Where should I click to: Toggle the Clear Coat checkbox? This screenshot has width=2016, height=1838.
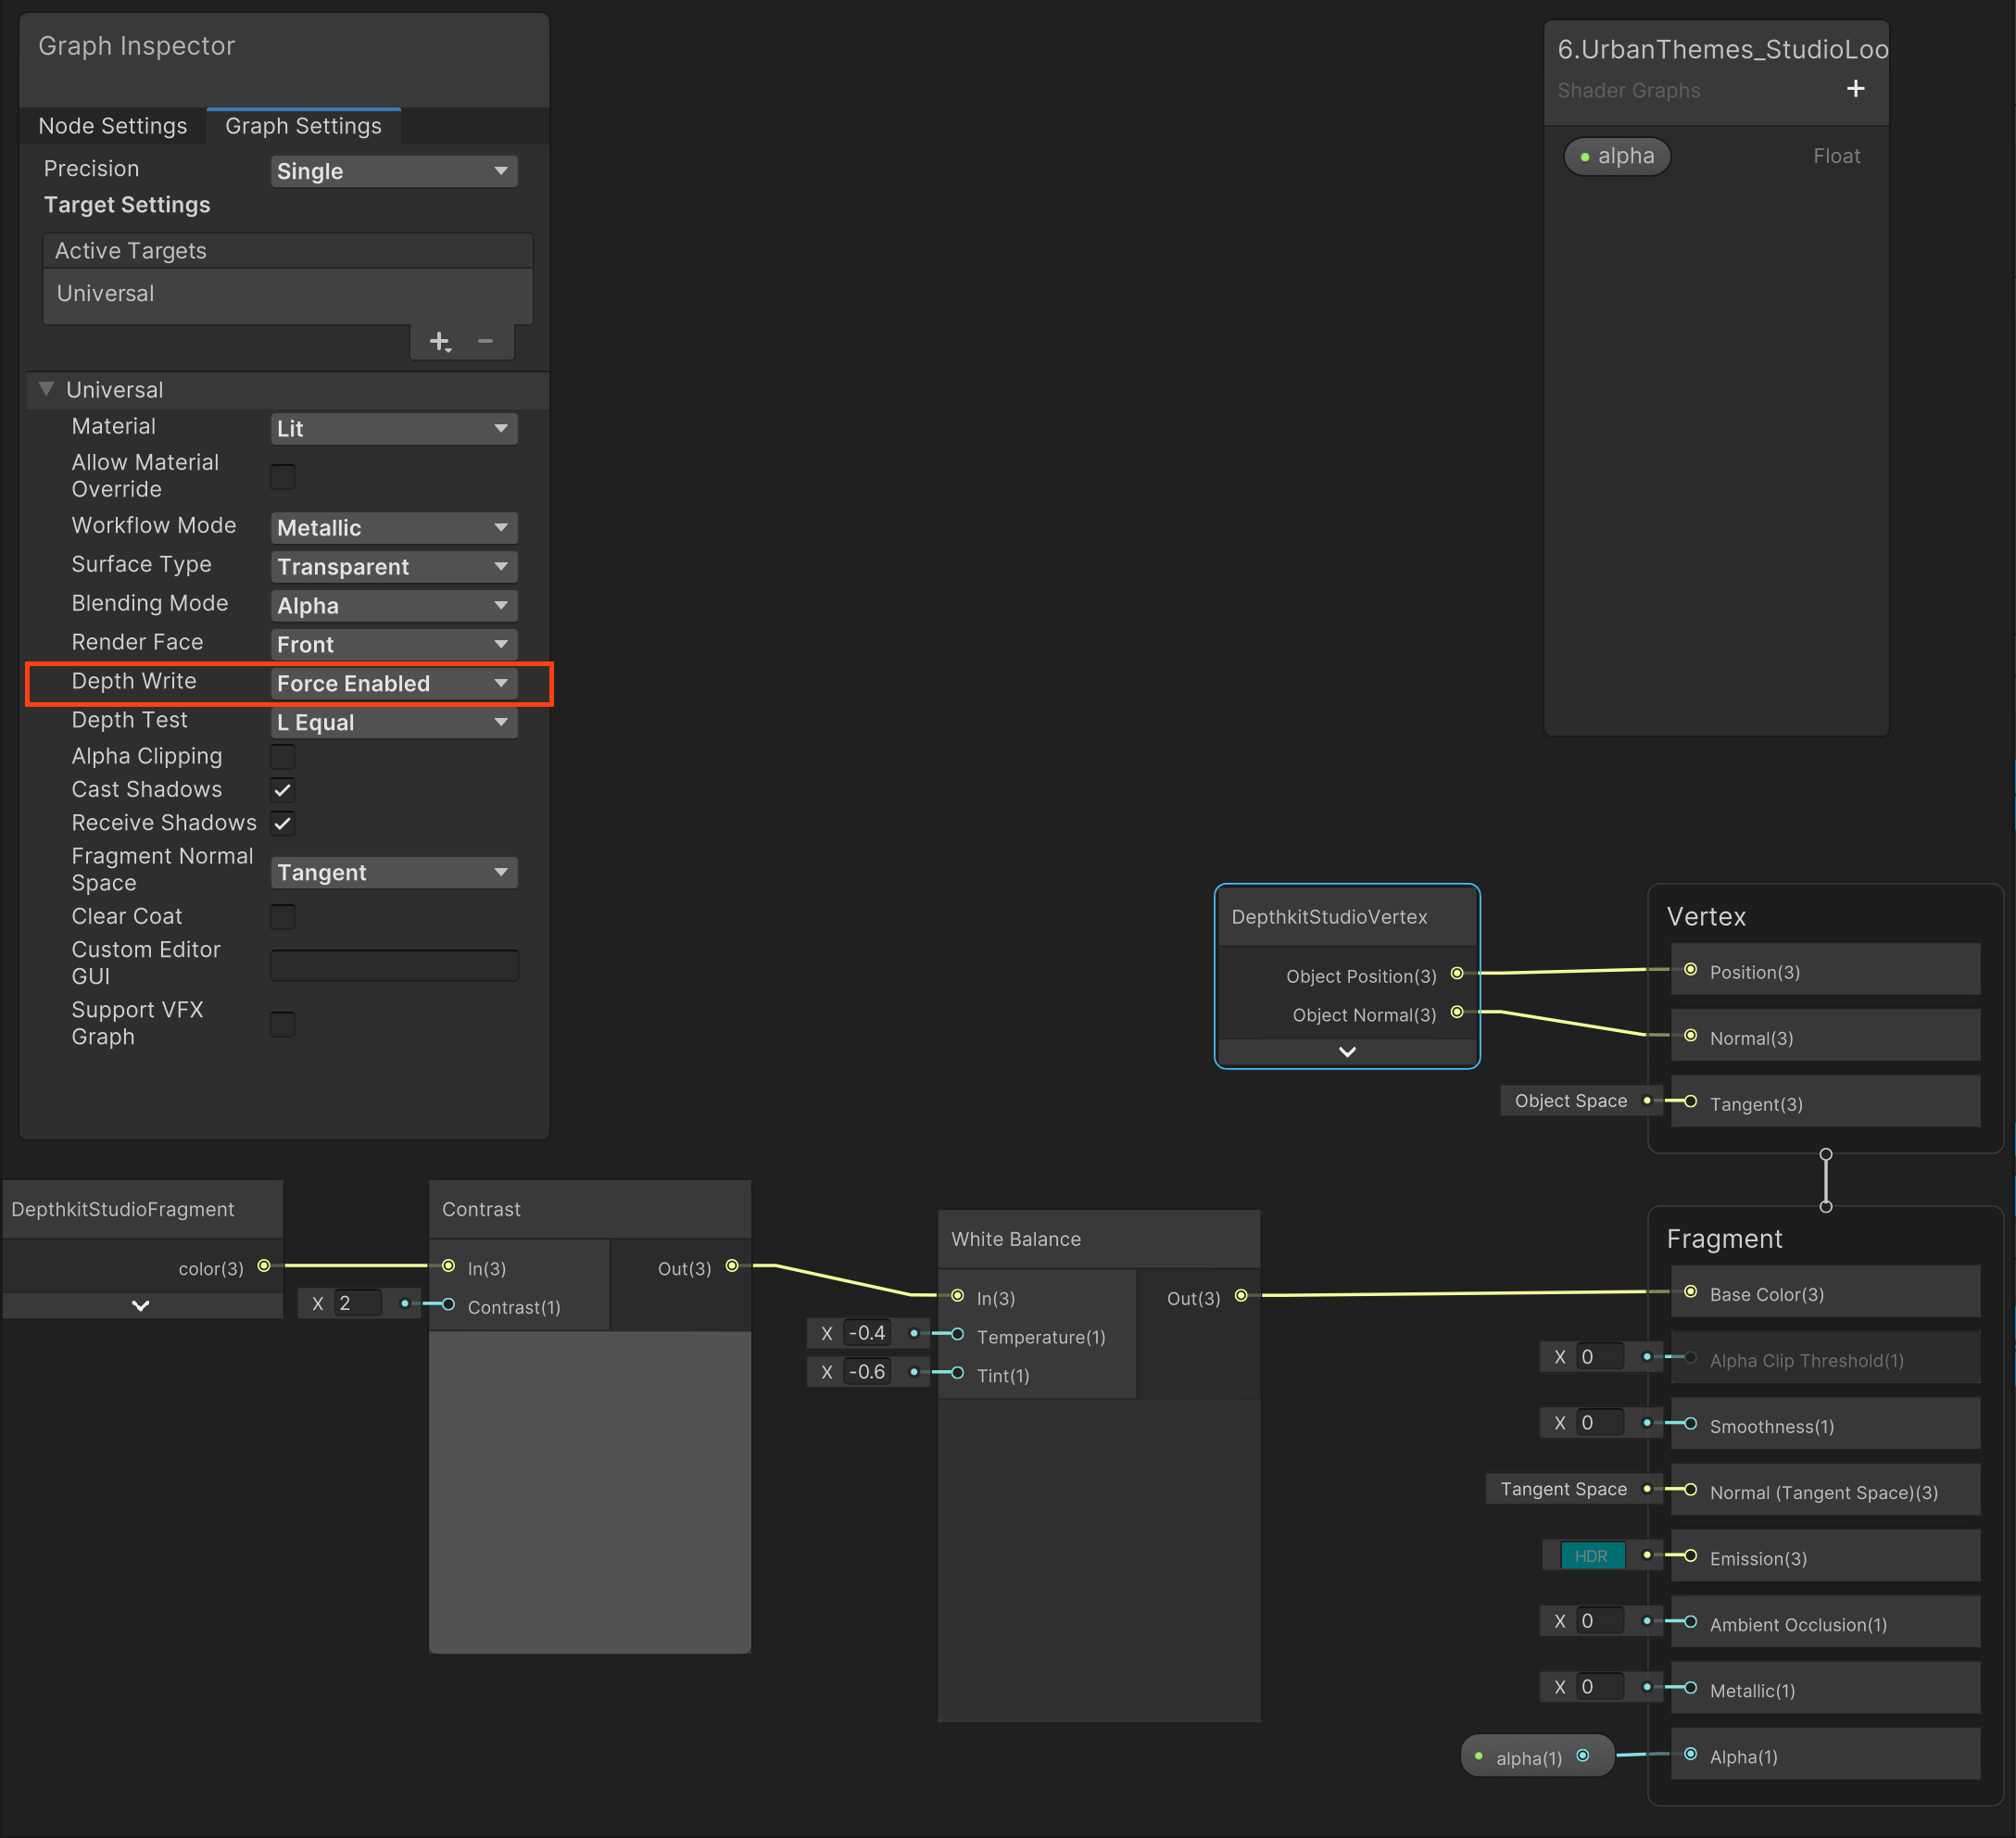tap(283, 917)
